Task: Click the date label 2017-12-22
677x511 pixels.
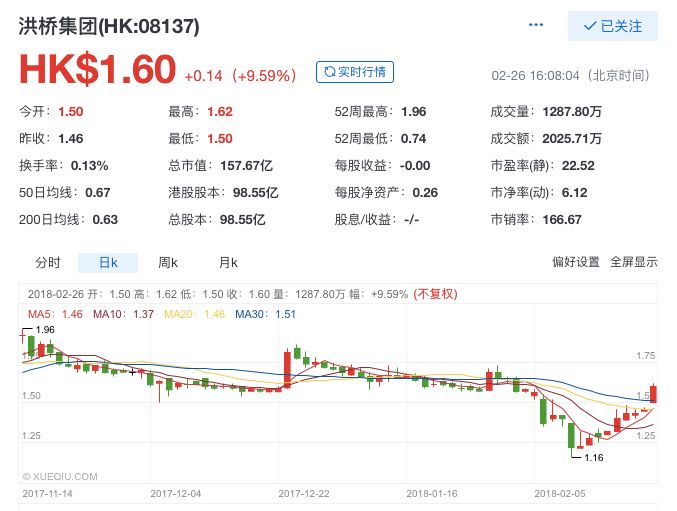Action: [x=304, y=493]
